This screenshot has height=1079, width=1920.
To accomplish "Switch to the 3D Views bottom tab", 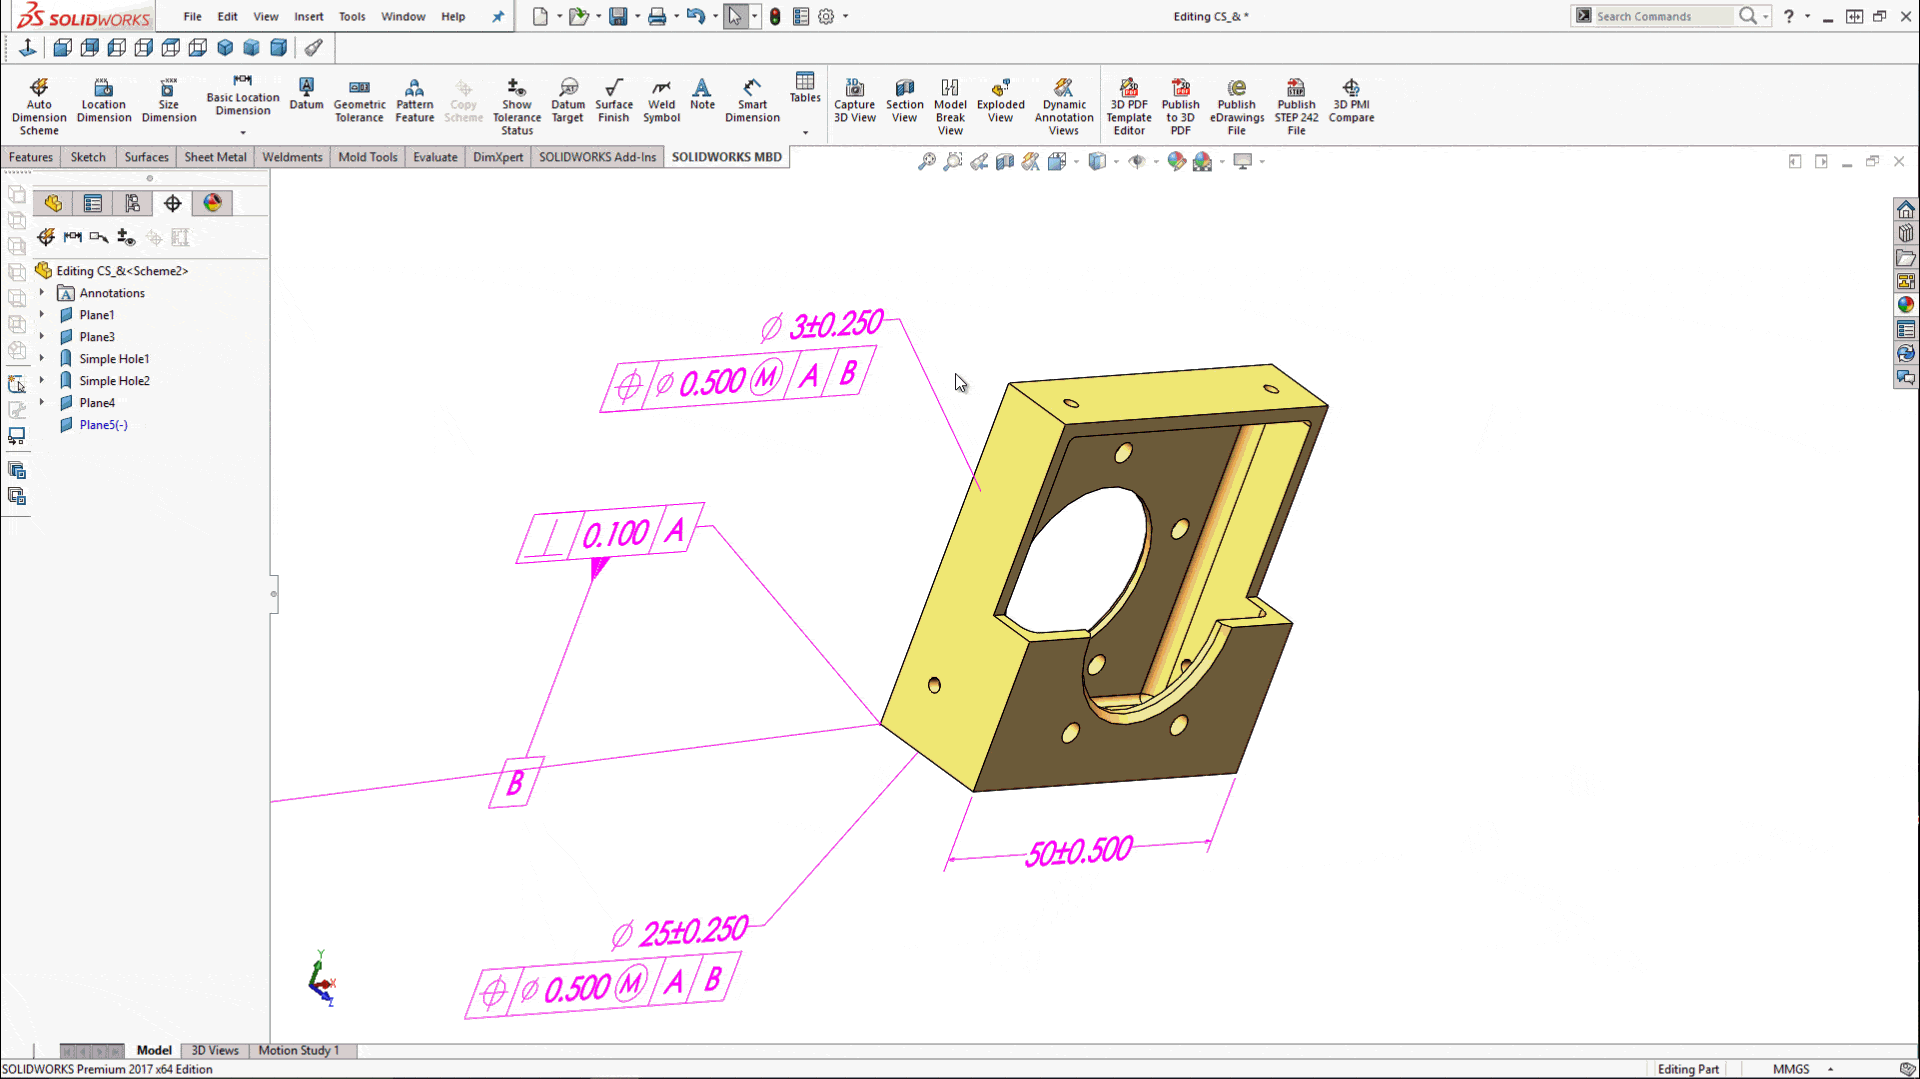I will point(215,1050).
